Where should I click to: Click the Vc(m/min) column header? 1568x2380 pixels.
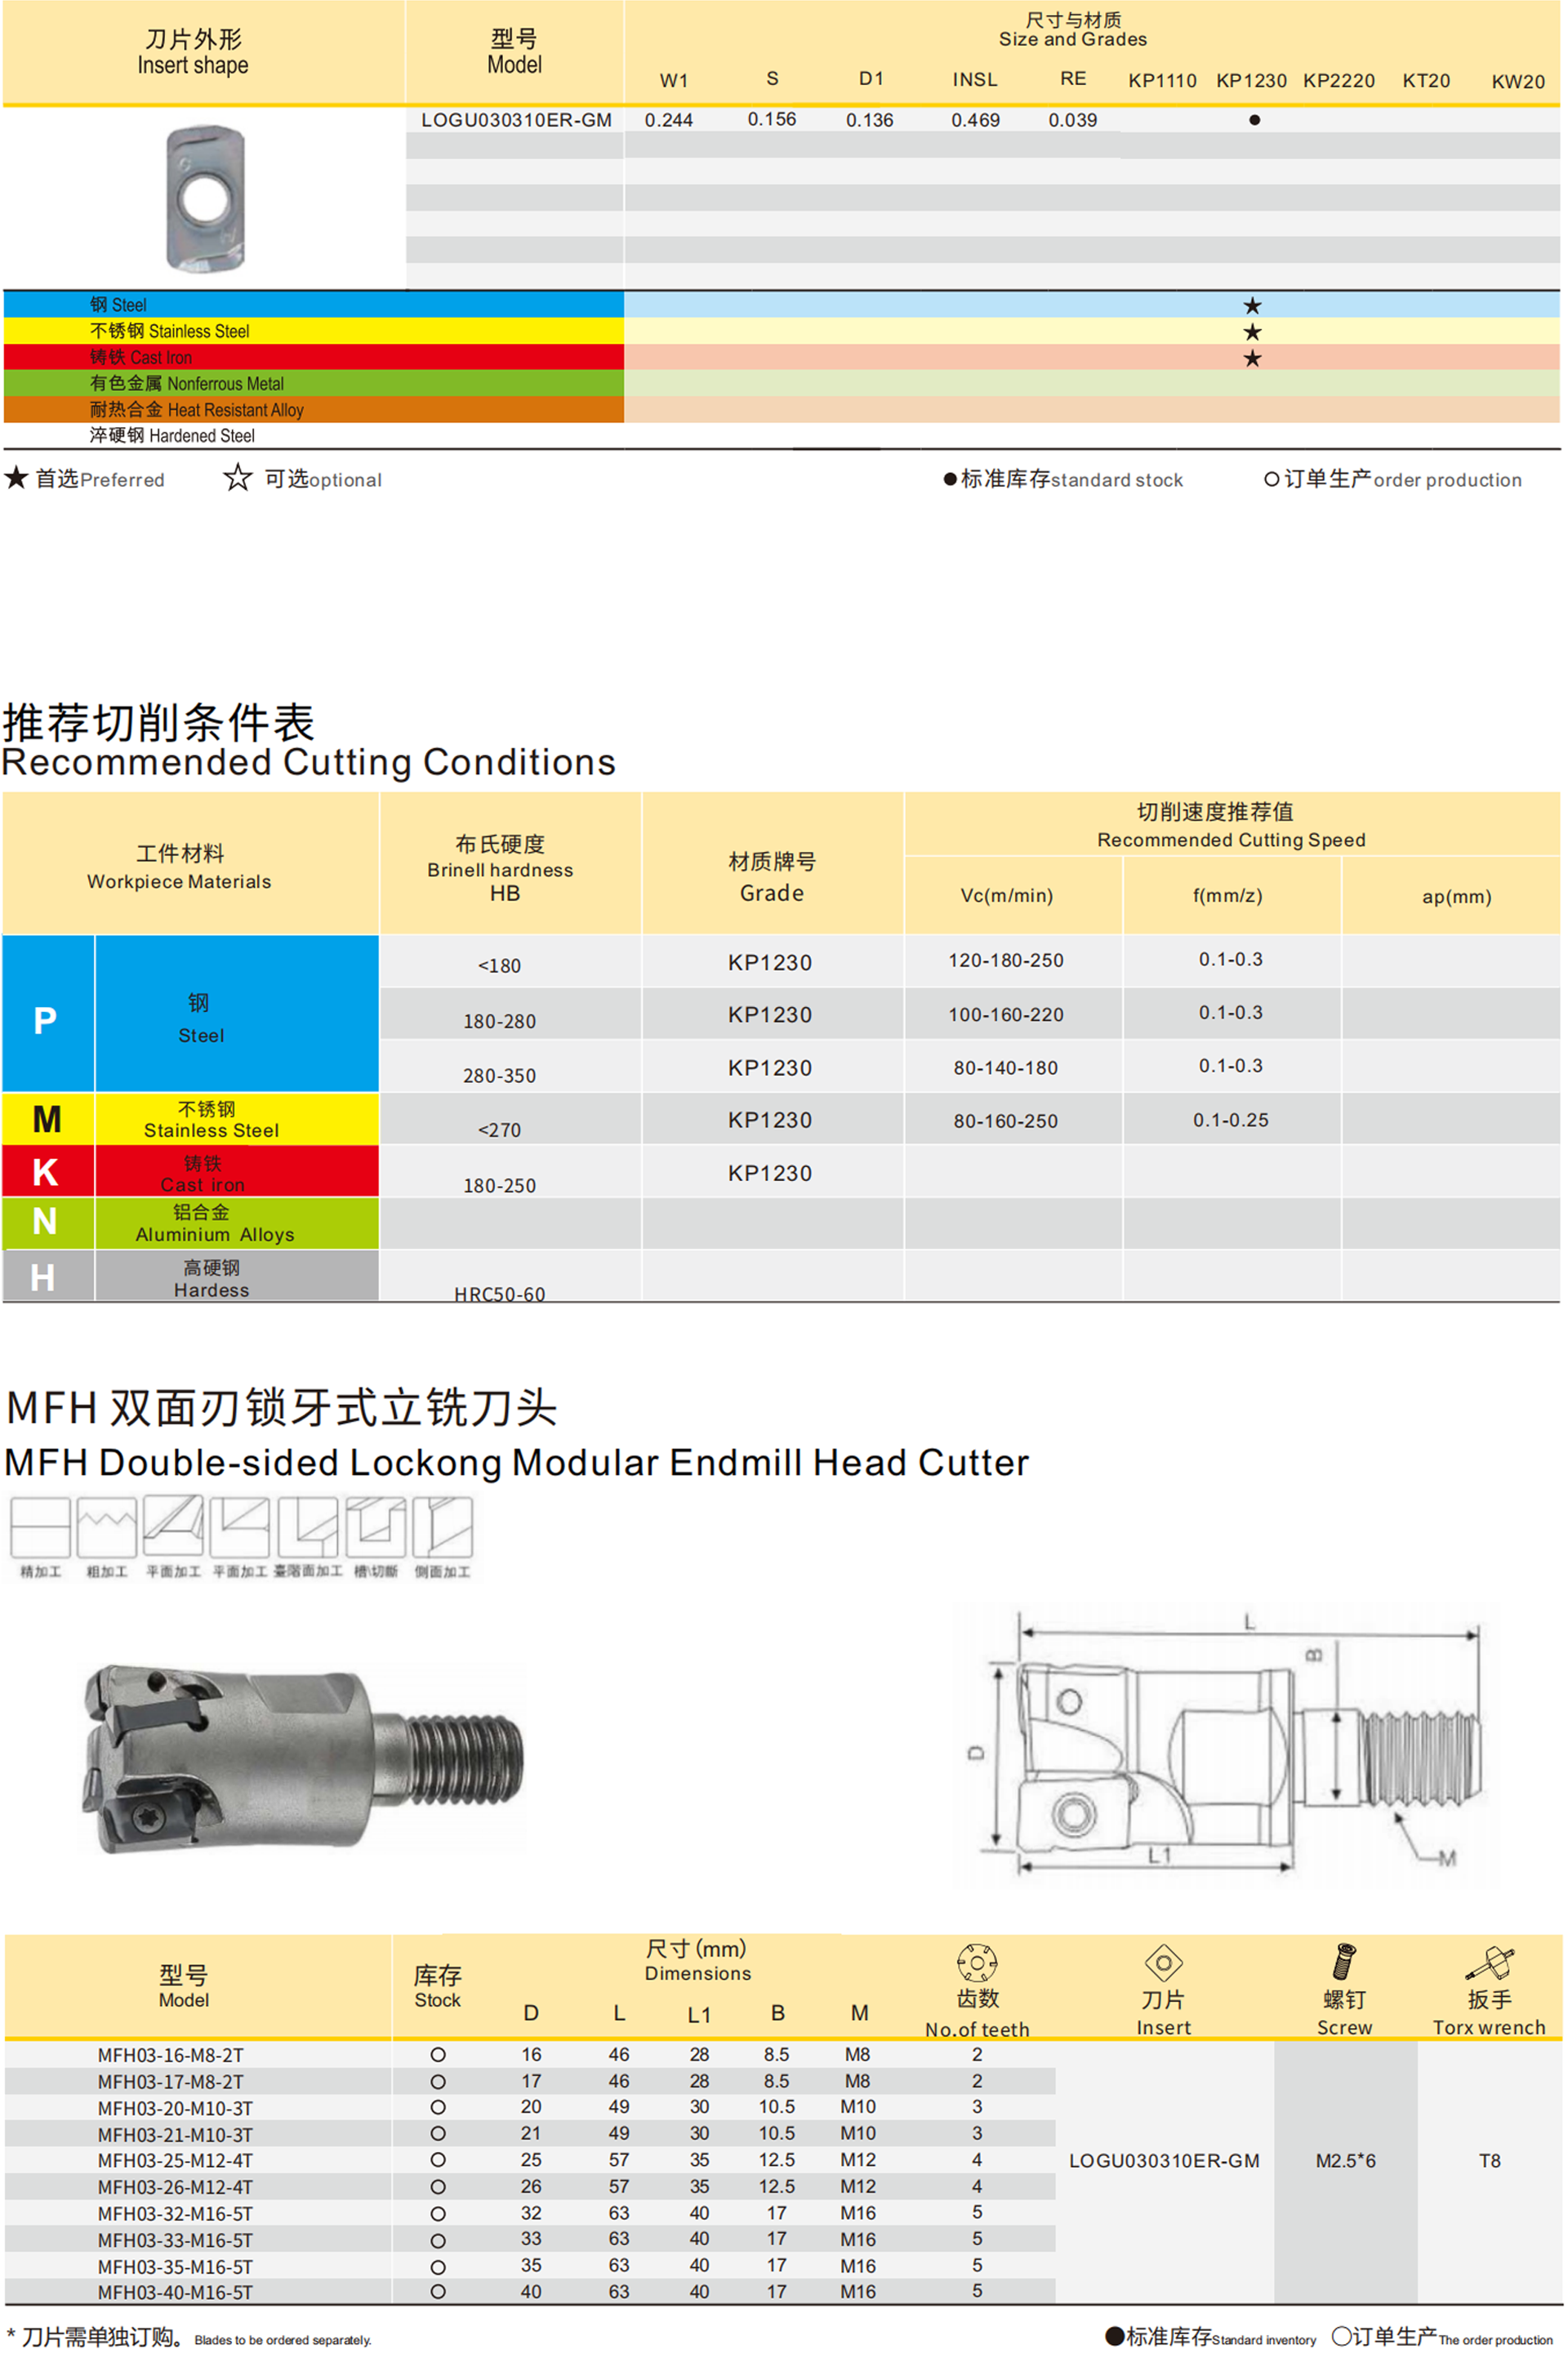pyautogui.click(x=1006, y=896)
